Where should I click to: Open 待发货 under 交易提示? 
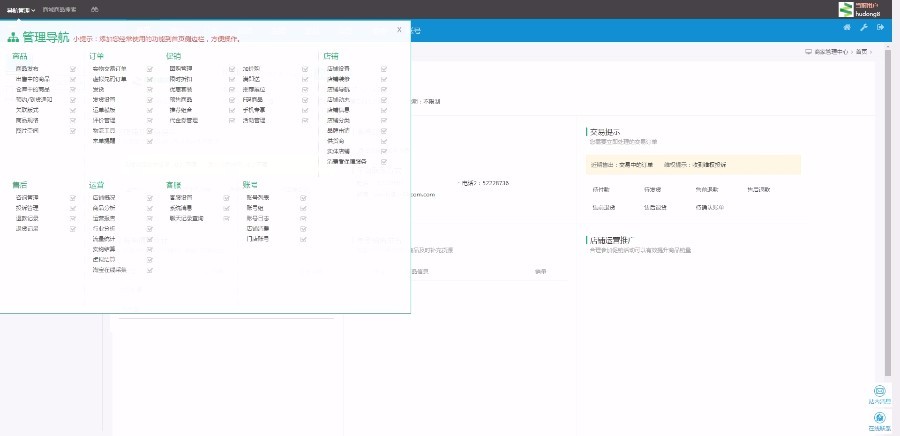(651, 189)
